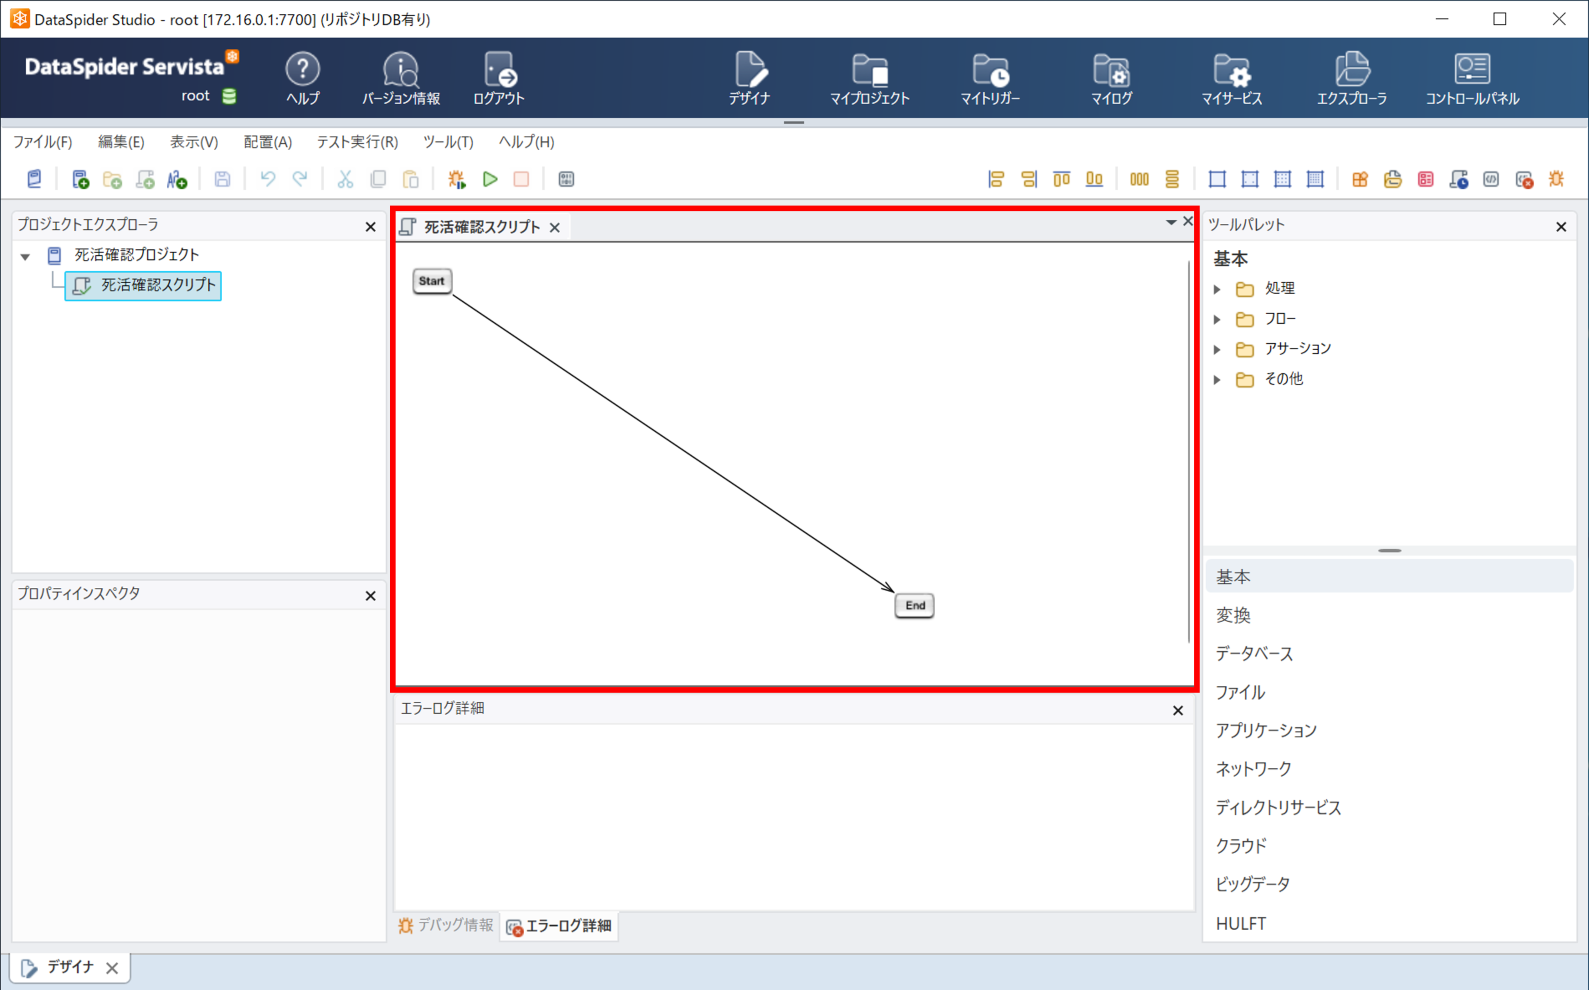
Task: Click the redo arrow icon
Action: [x=300, y=179]
